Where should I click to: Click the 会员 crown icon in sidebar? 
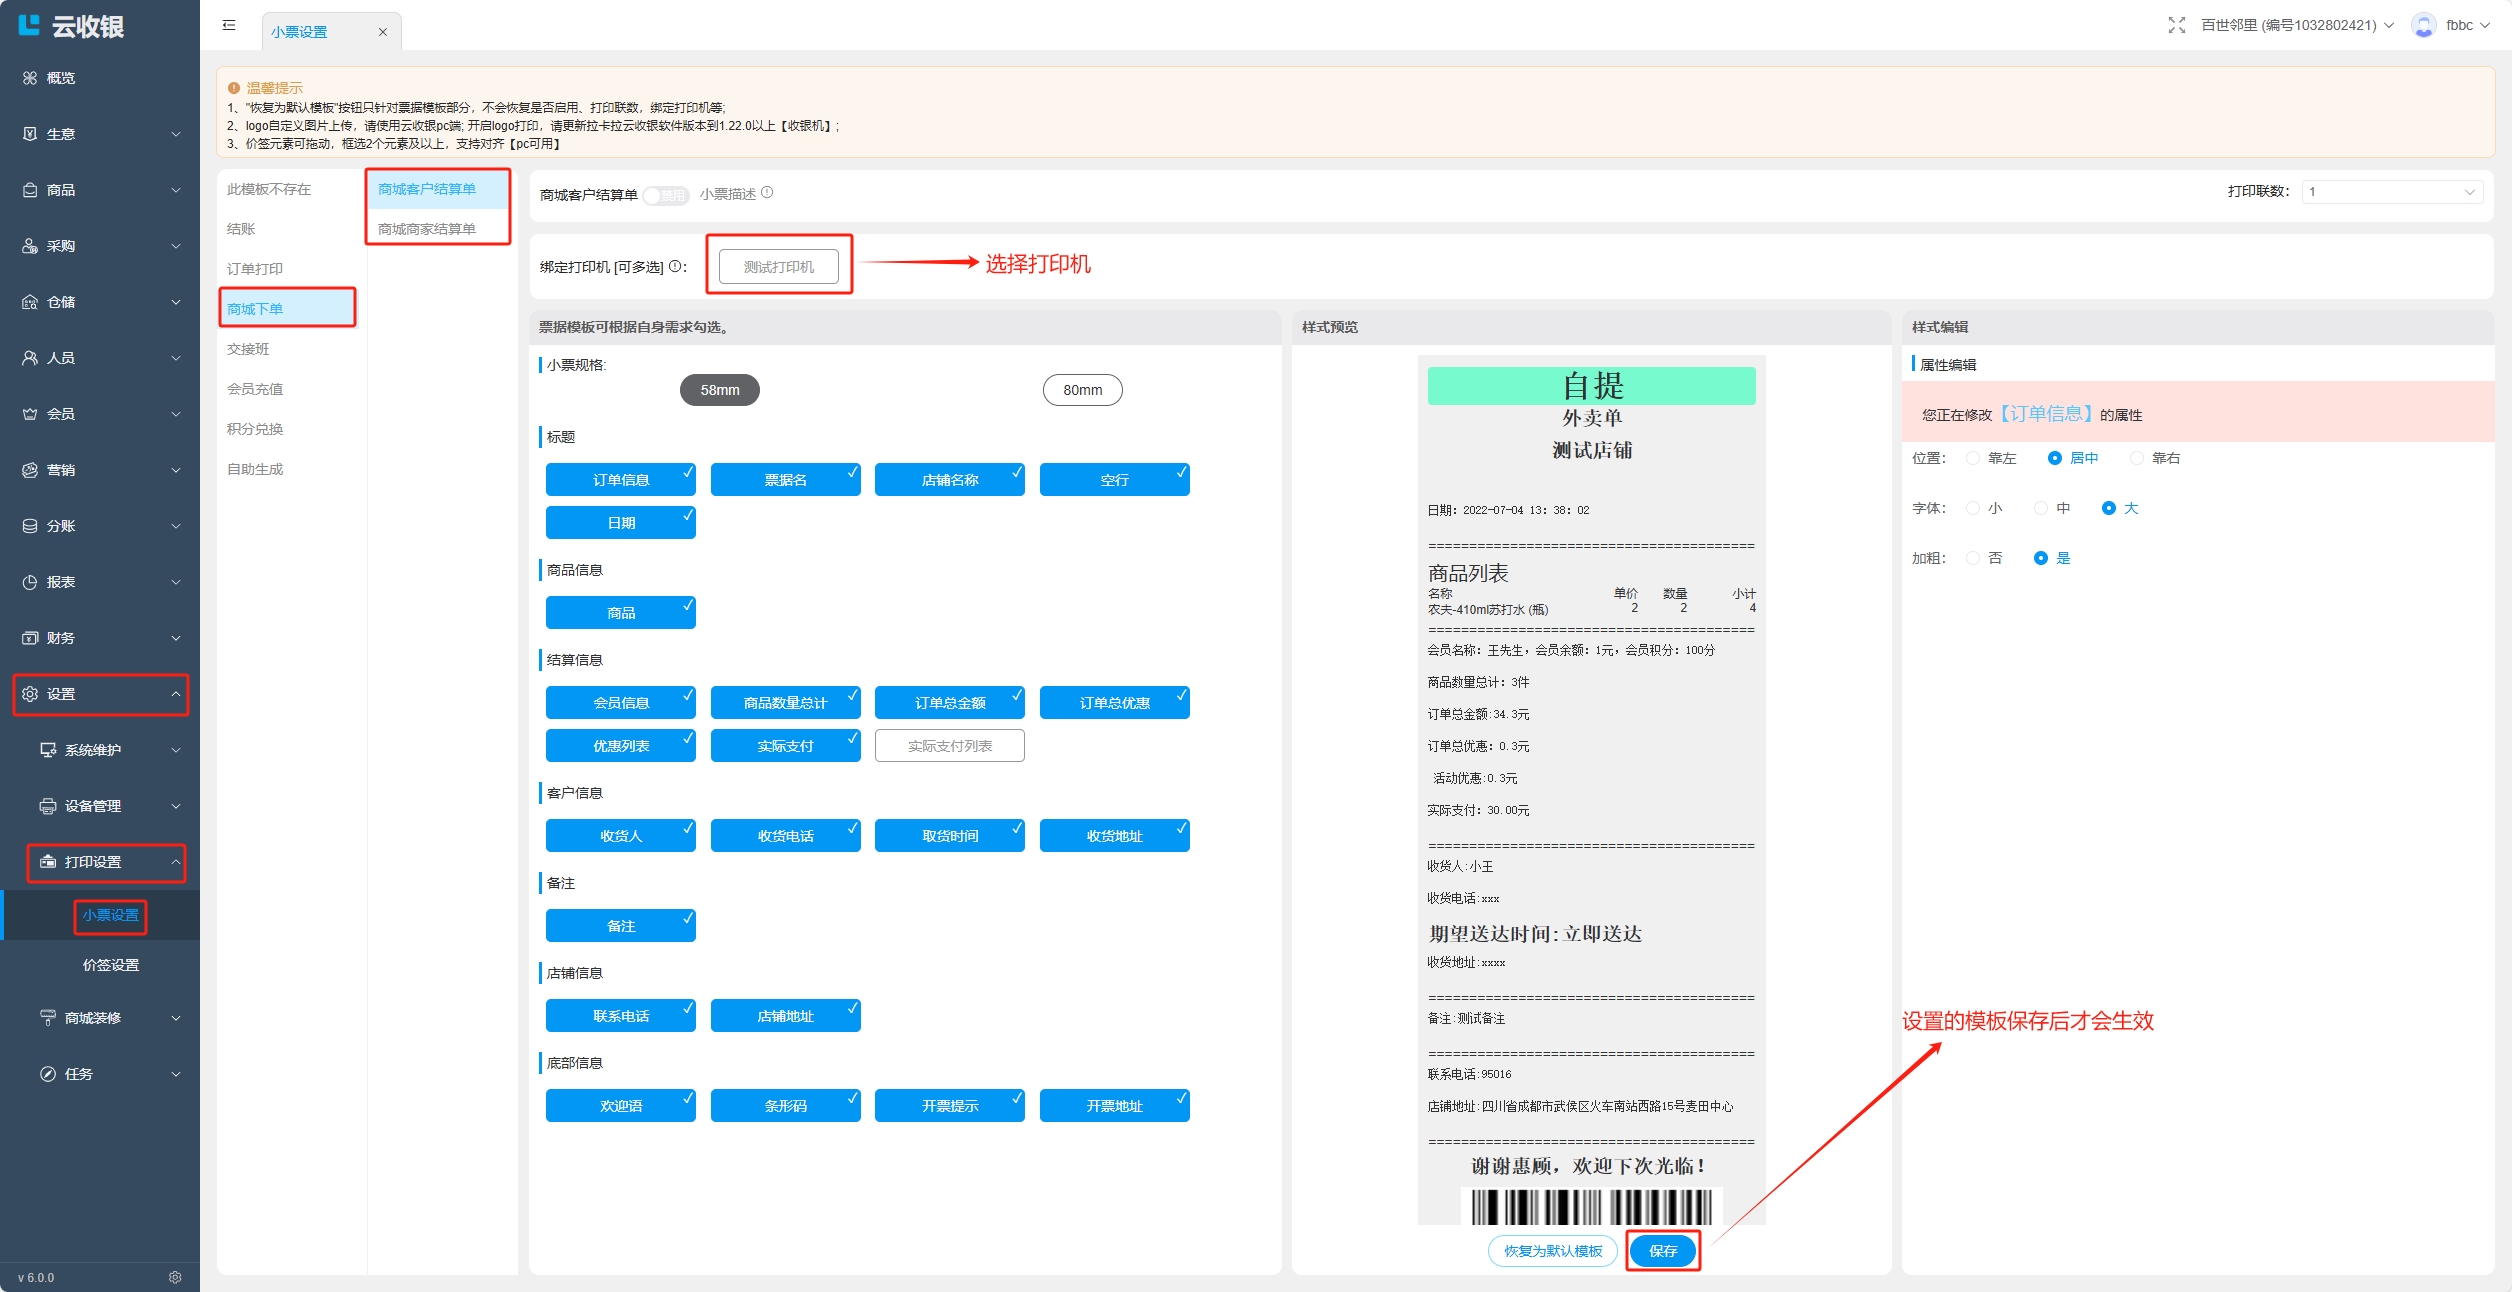[x=30, y=414]
